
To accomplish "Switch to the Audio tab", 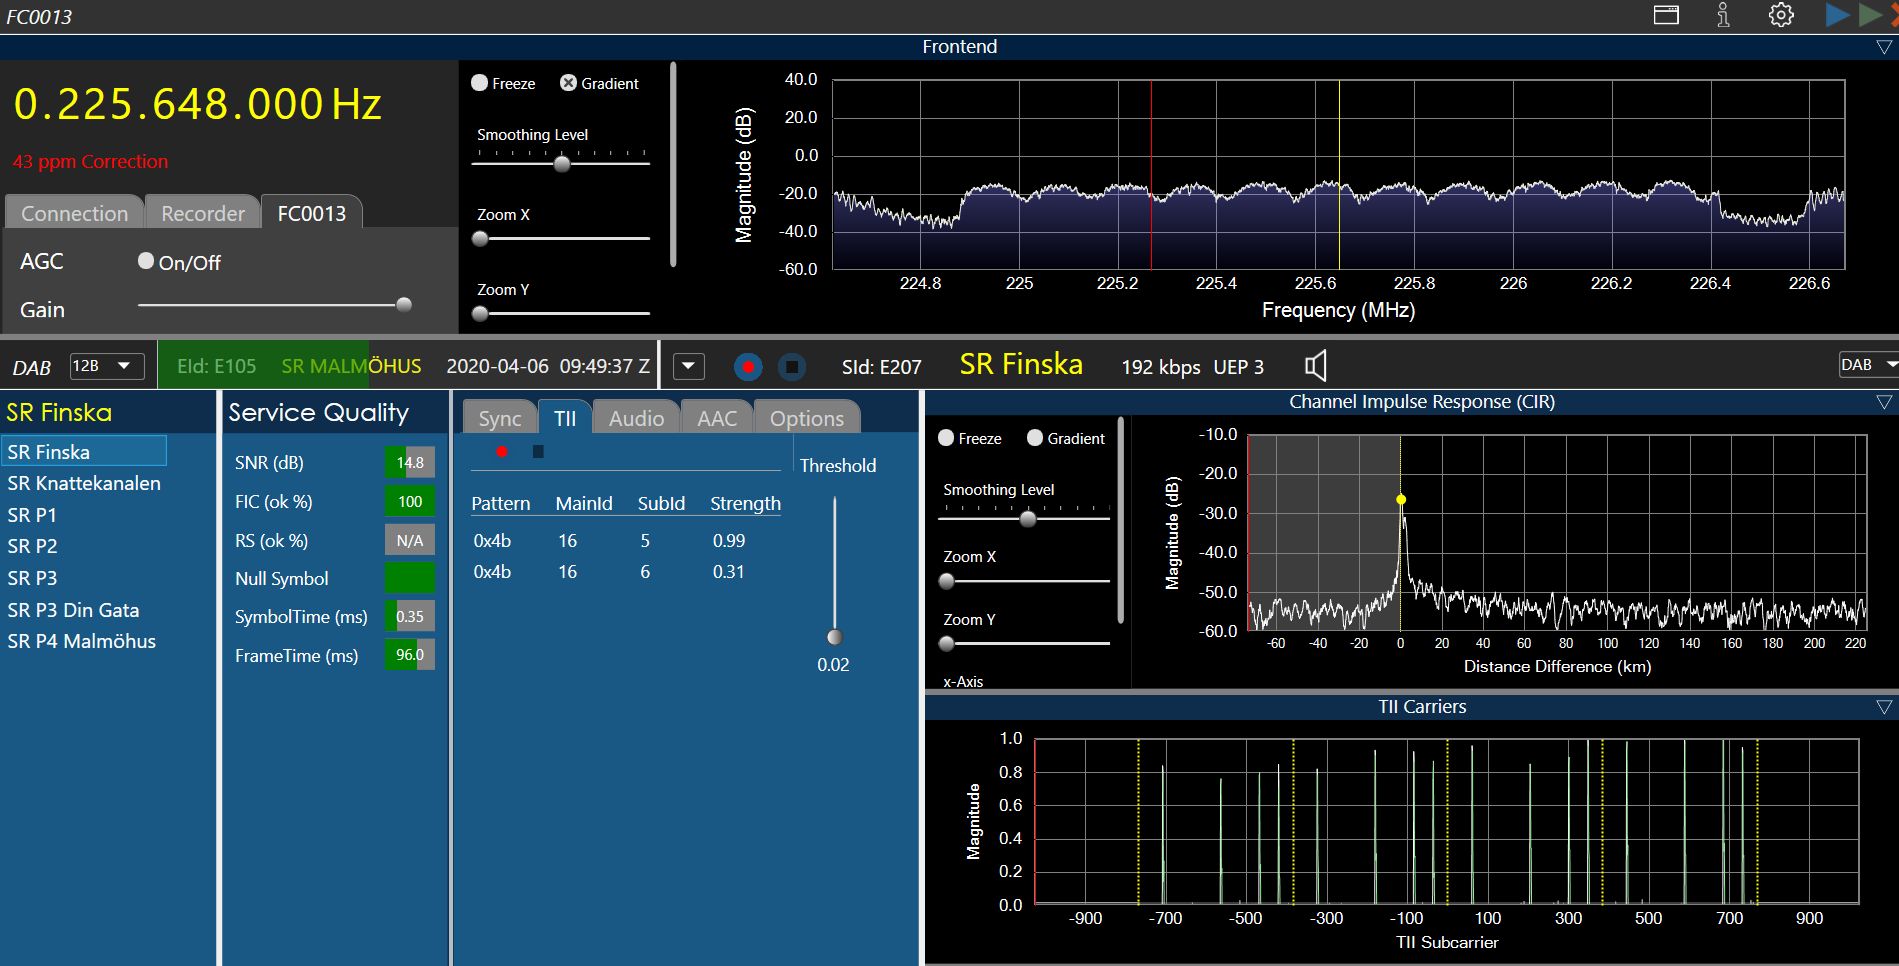I will pyautogui.click(x=636, y=418).
